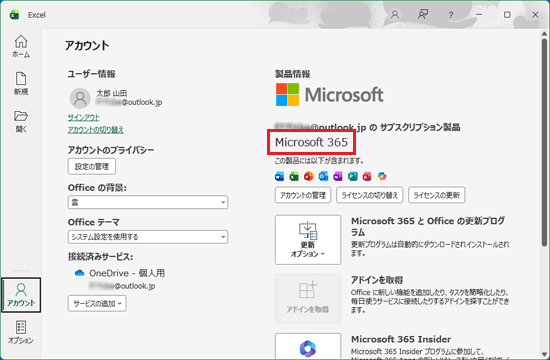Viewport: 550px width, 360px height.
Task: Click the user name 太郎 山田
Action: click(x=112, y=93)
